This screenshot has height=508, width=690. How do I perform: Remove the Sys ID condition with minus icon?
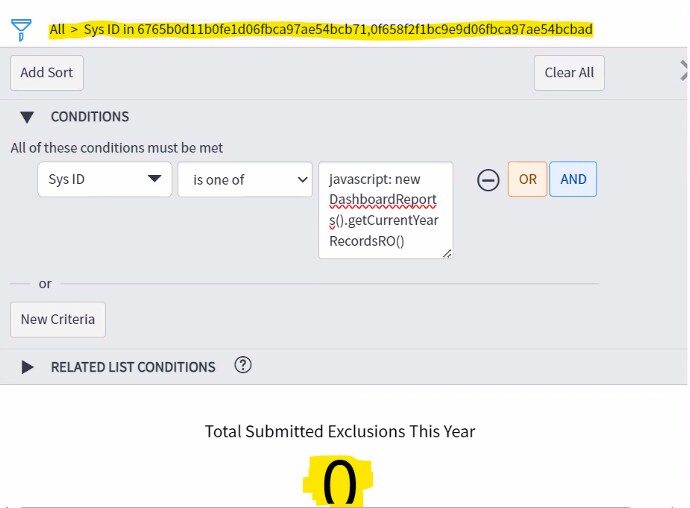pyautogui.click(x=488, y=180)
